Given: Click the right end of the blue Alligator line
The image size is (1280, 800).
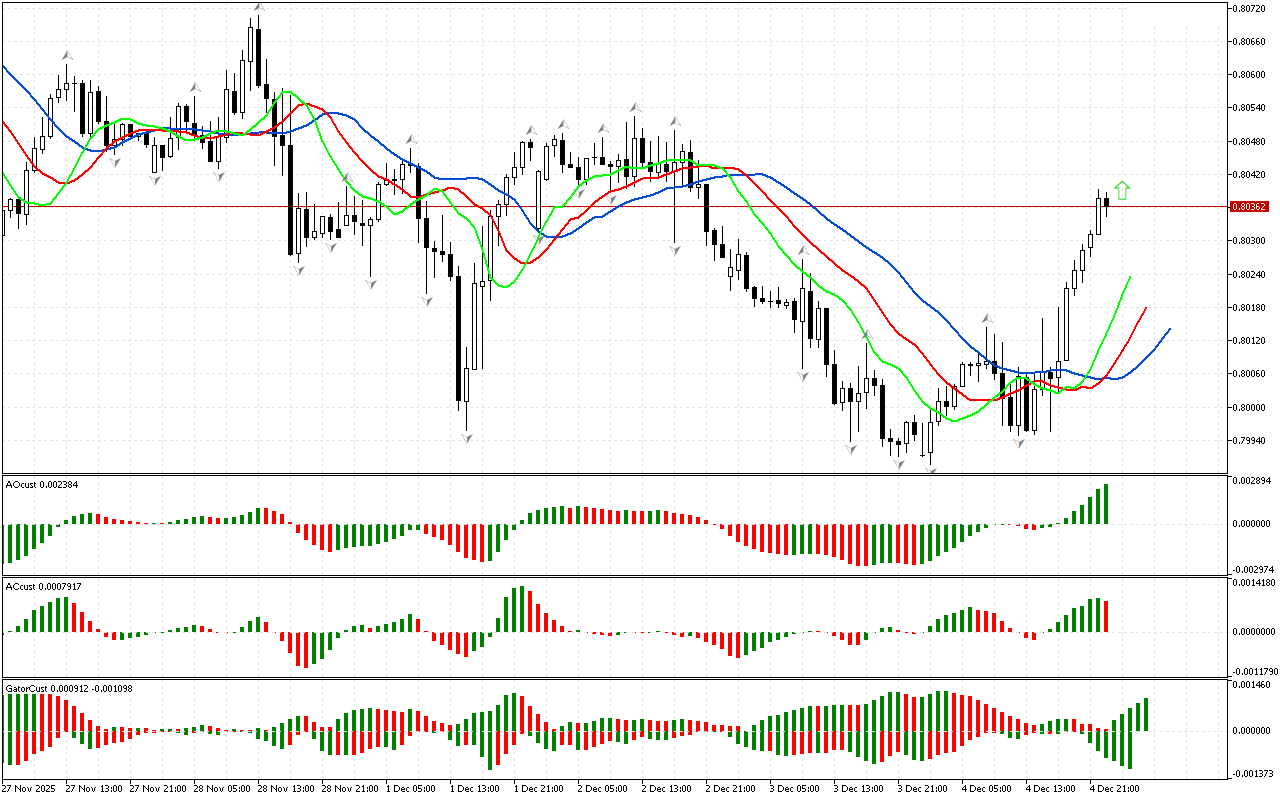Looking at the screenshot, I should click(1168, 329).
